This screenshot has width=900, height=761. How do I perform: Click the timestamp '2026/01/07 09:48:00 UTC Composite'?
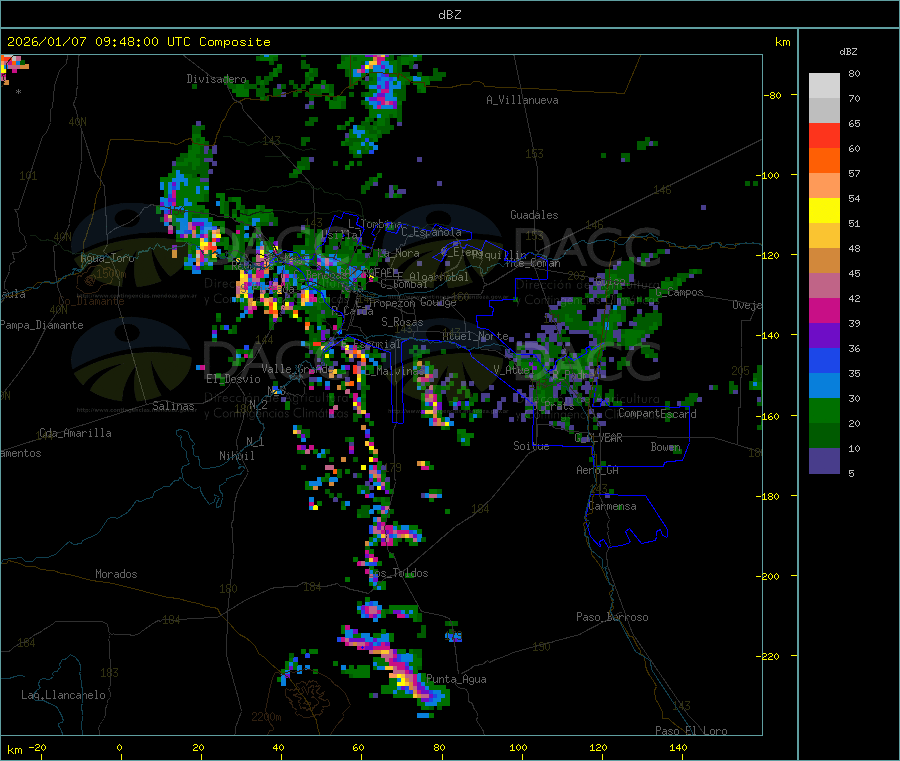click(138, 42)
